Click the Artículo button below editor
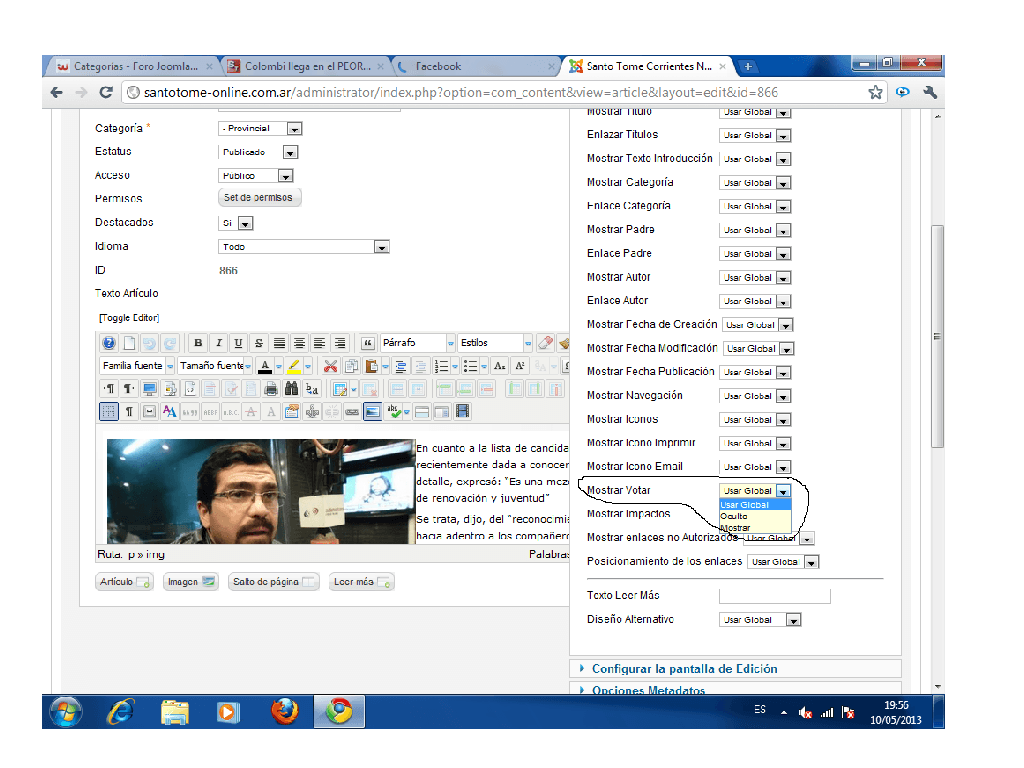This screenshot has width=1024, height=768. tap(124, 582)
